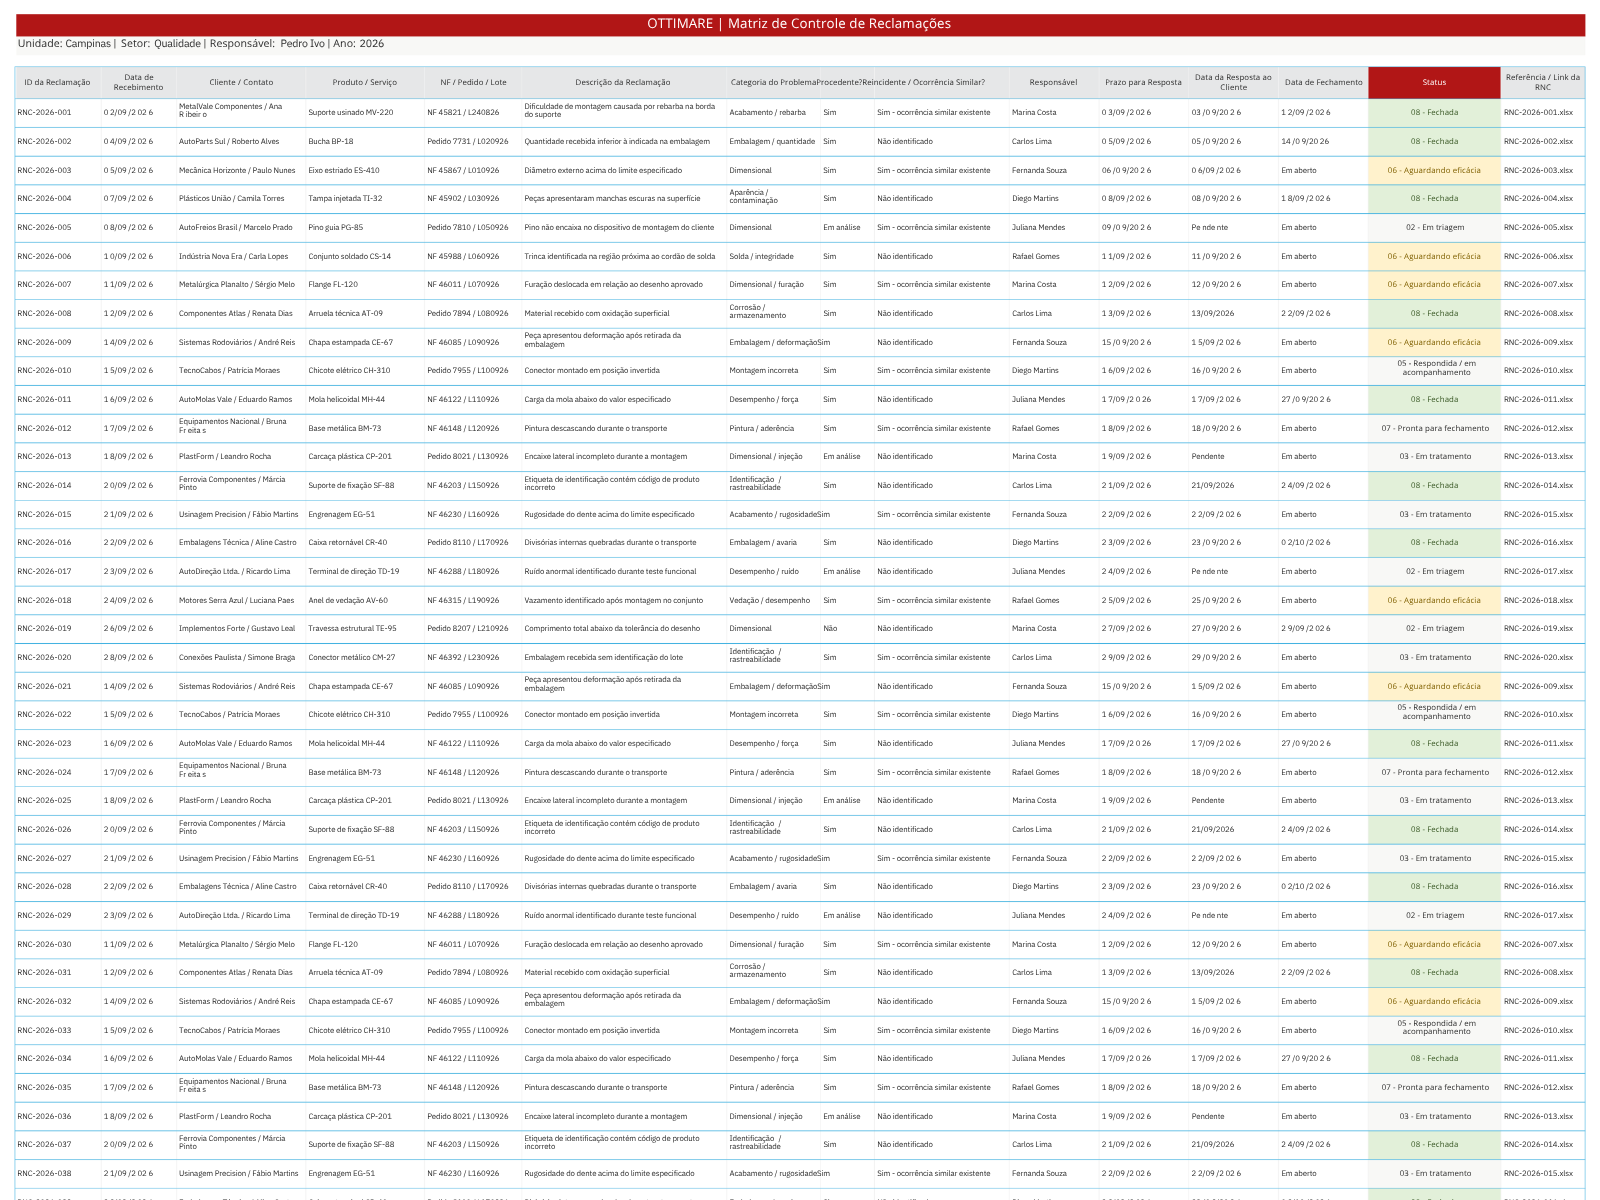Select the 'Data de Recebimento' column header
Screen dimensions: 1600x1200
click(139, 82)
